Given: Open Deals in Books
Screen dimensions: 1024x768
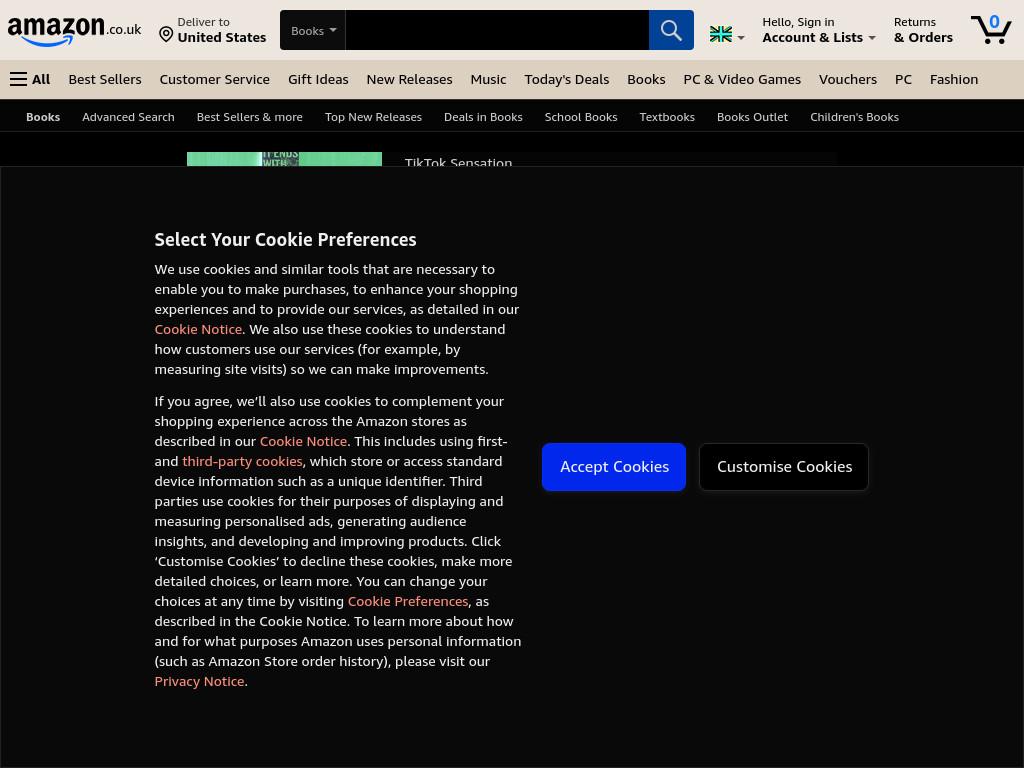Looking at the screenshot, I should [x=483, y=117].
